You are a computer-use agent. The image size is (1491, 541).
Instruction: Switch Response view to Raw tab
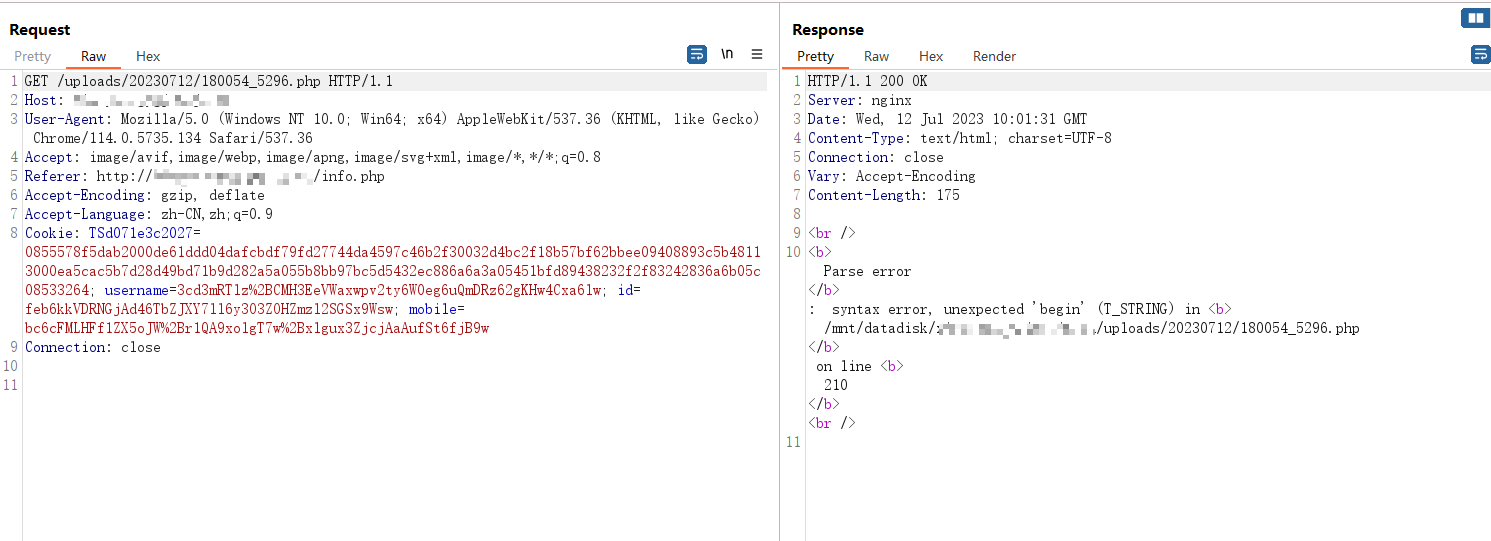pos(877,56)
